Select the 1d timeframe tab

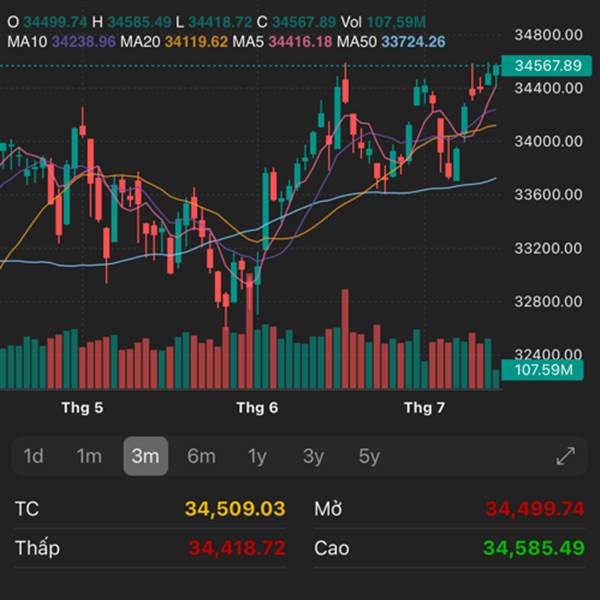pos(33,456)
